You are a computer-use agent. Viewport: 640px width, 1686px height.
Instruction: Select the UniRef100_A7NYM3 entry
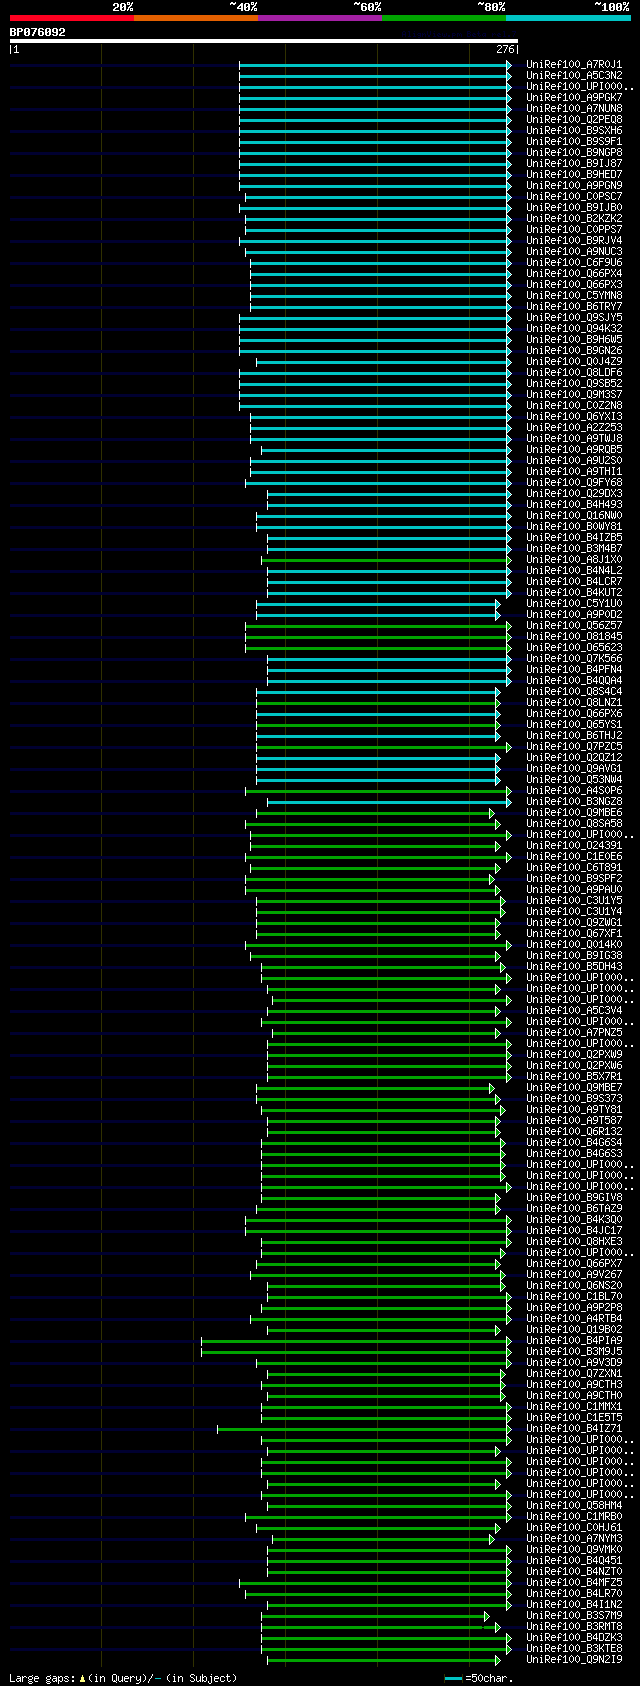[x=574, y=1539]
